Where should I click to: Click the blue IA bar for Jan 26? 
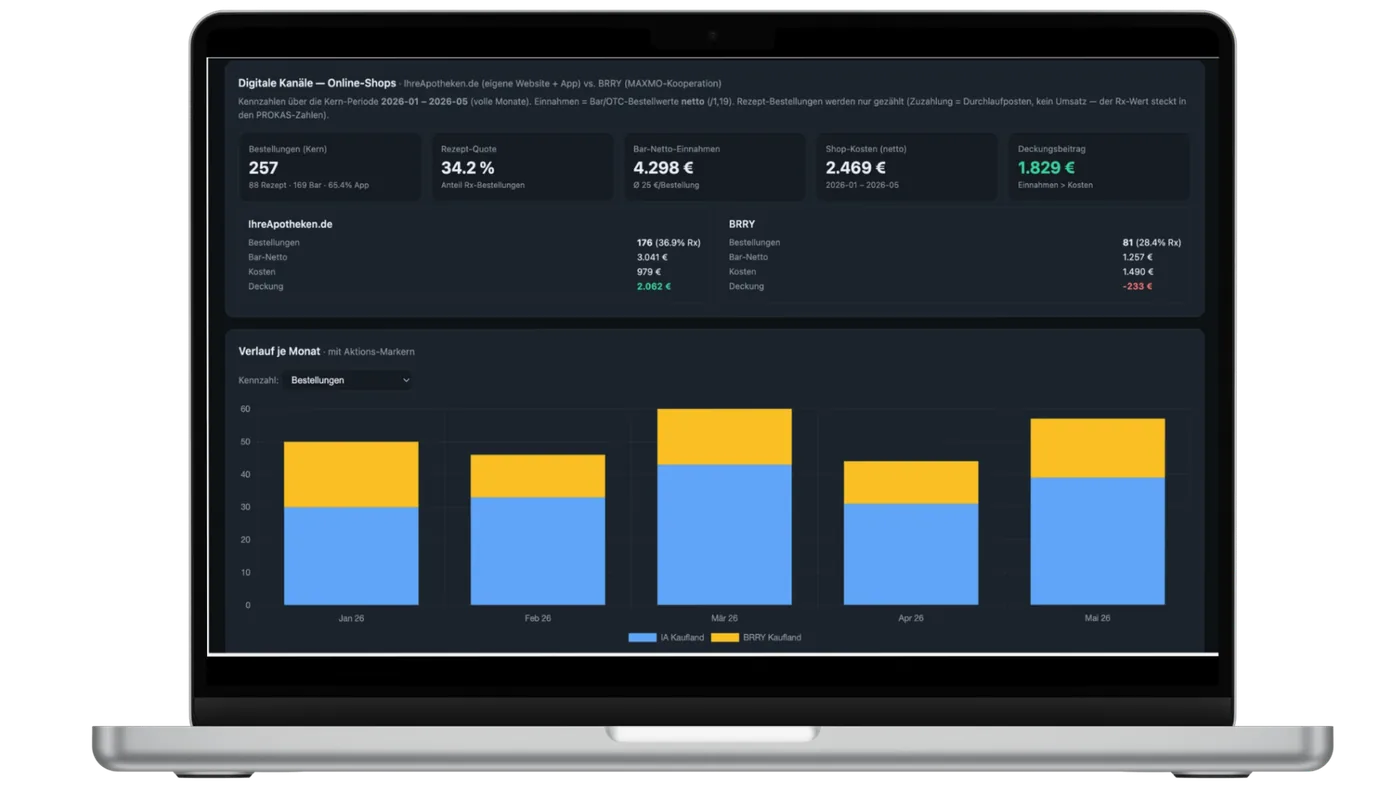(x=351, y=556)
